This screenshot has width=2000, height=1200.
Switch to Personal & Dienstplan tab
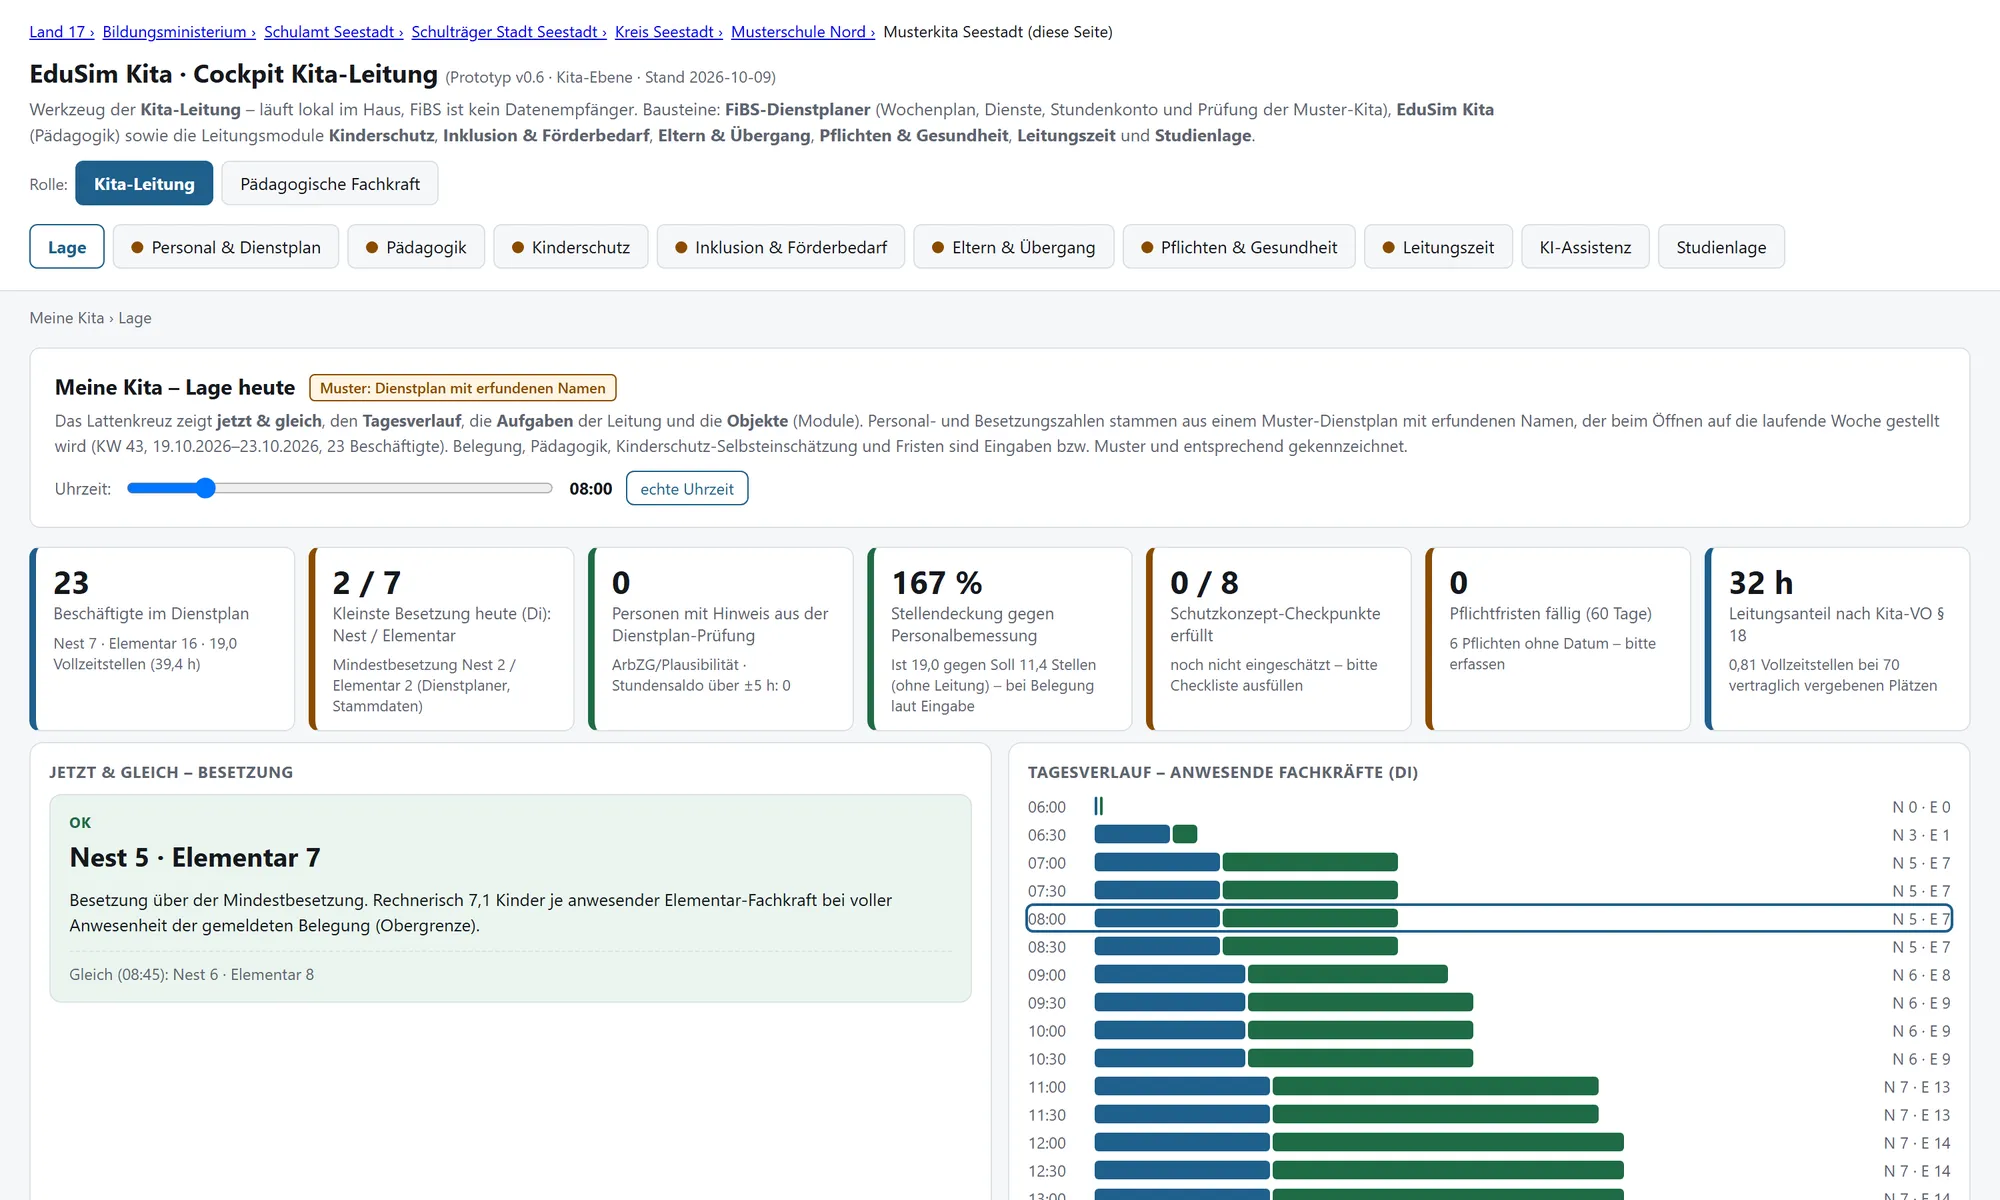click(x=226, y=247)
